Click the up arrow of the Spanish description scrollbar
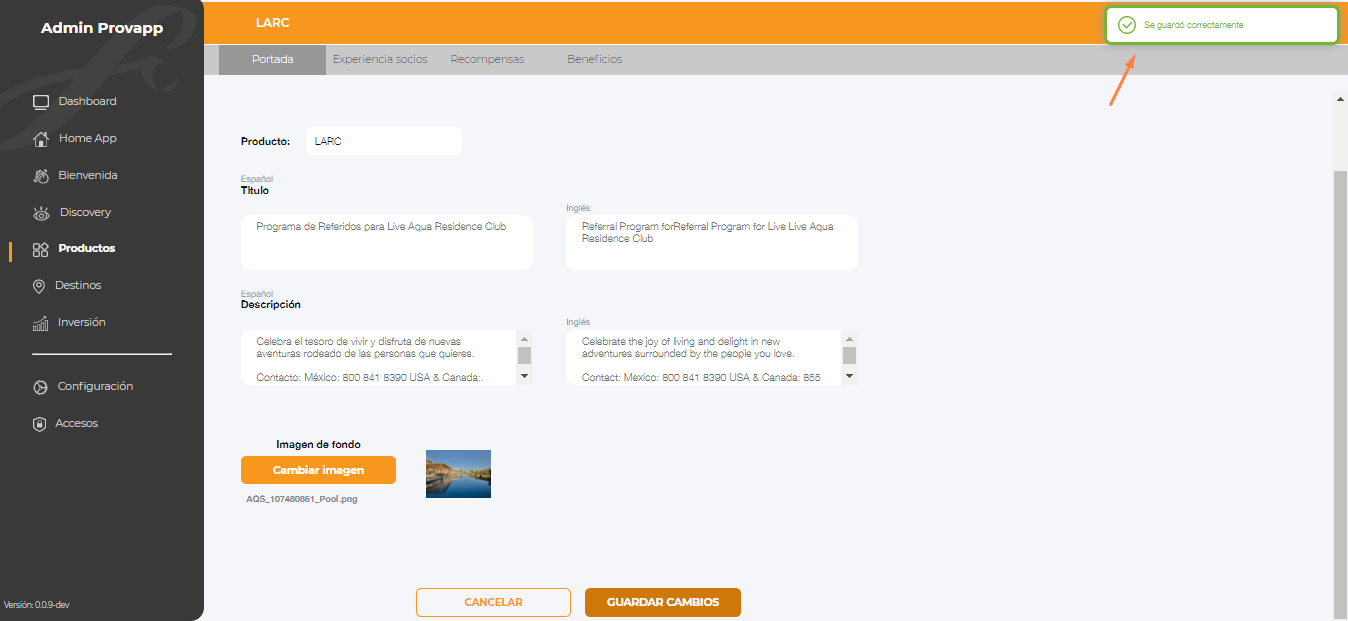The height and width of the screenshot is (621, 1348). coord(524,338)
